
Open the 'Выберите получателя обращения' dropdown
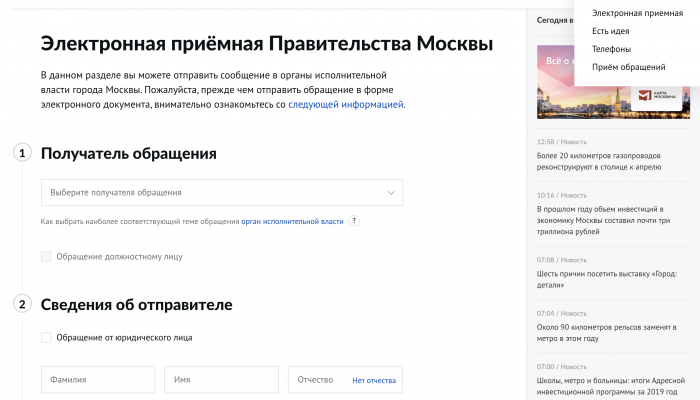(210, 192)
